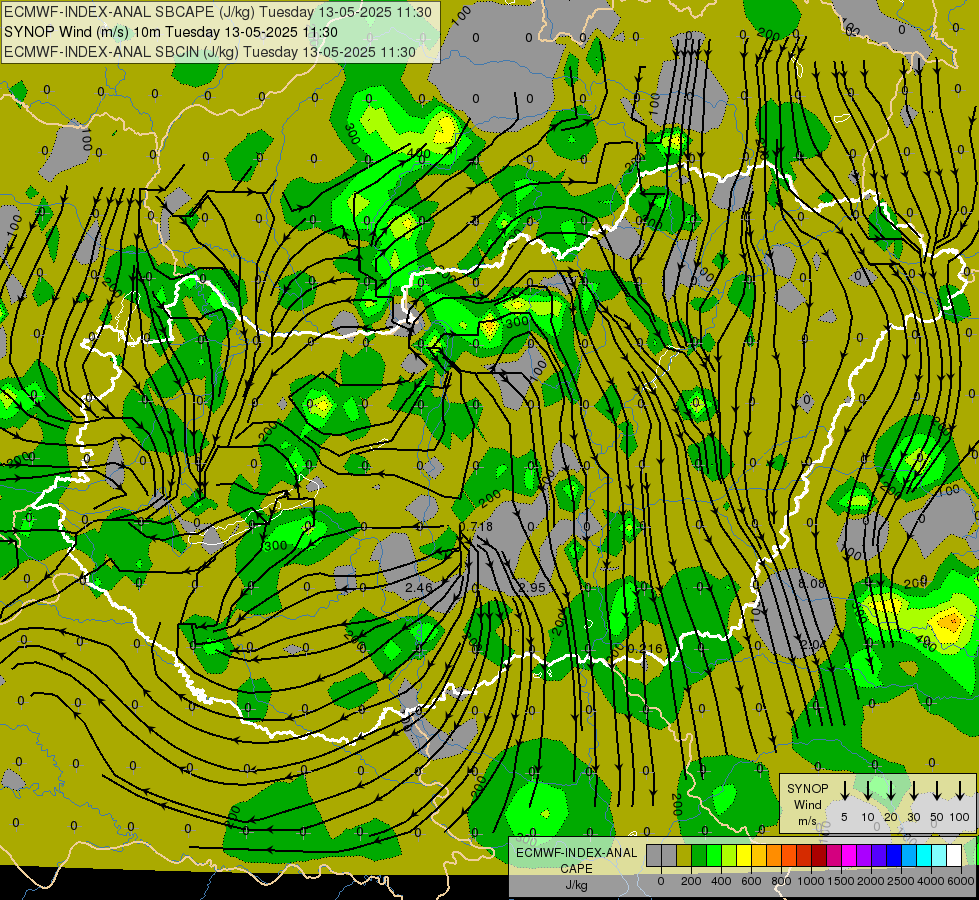
Task: Click the SBCIN title line
Action: pyautogui.click(x=210, y=52)
